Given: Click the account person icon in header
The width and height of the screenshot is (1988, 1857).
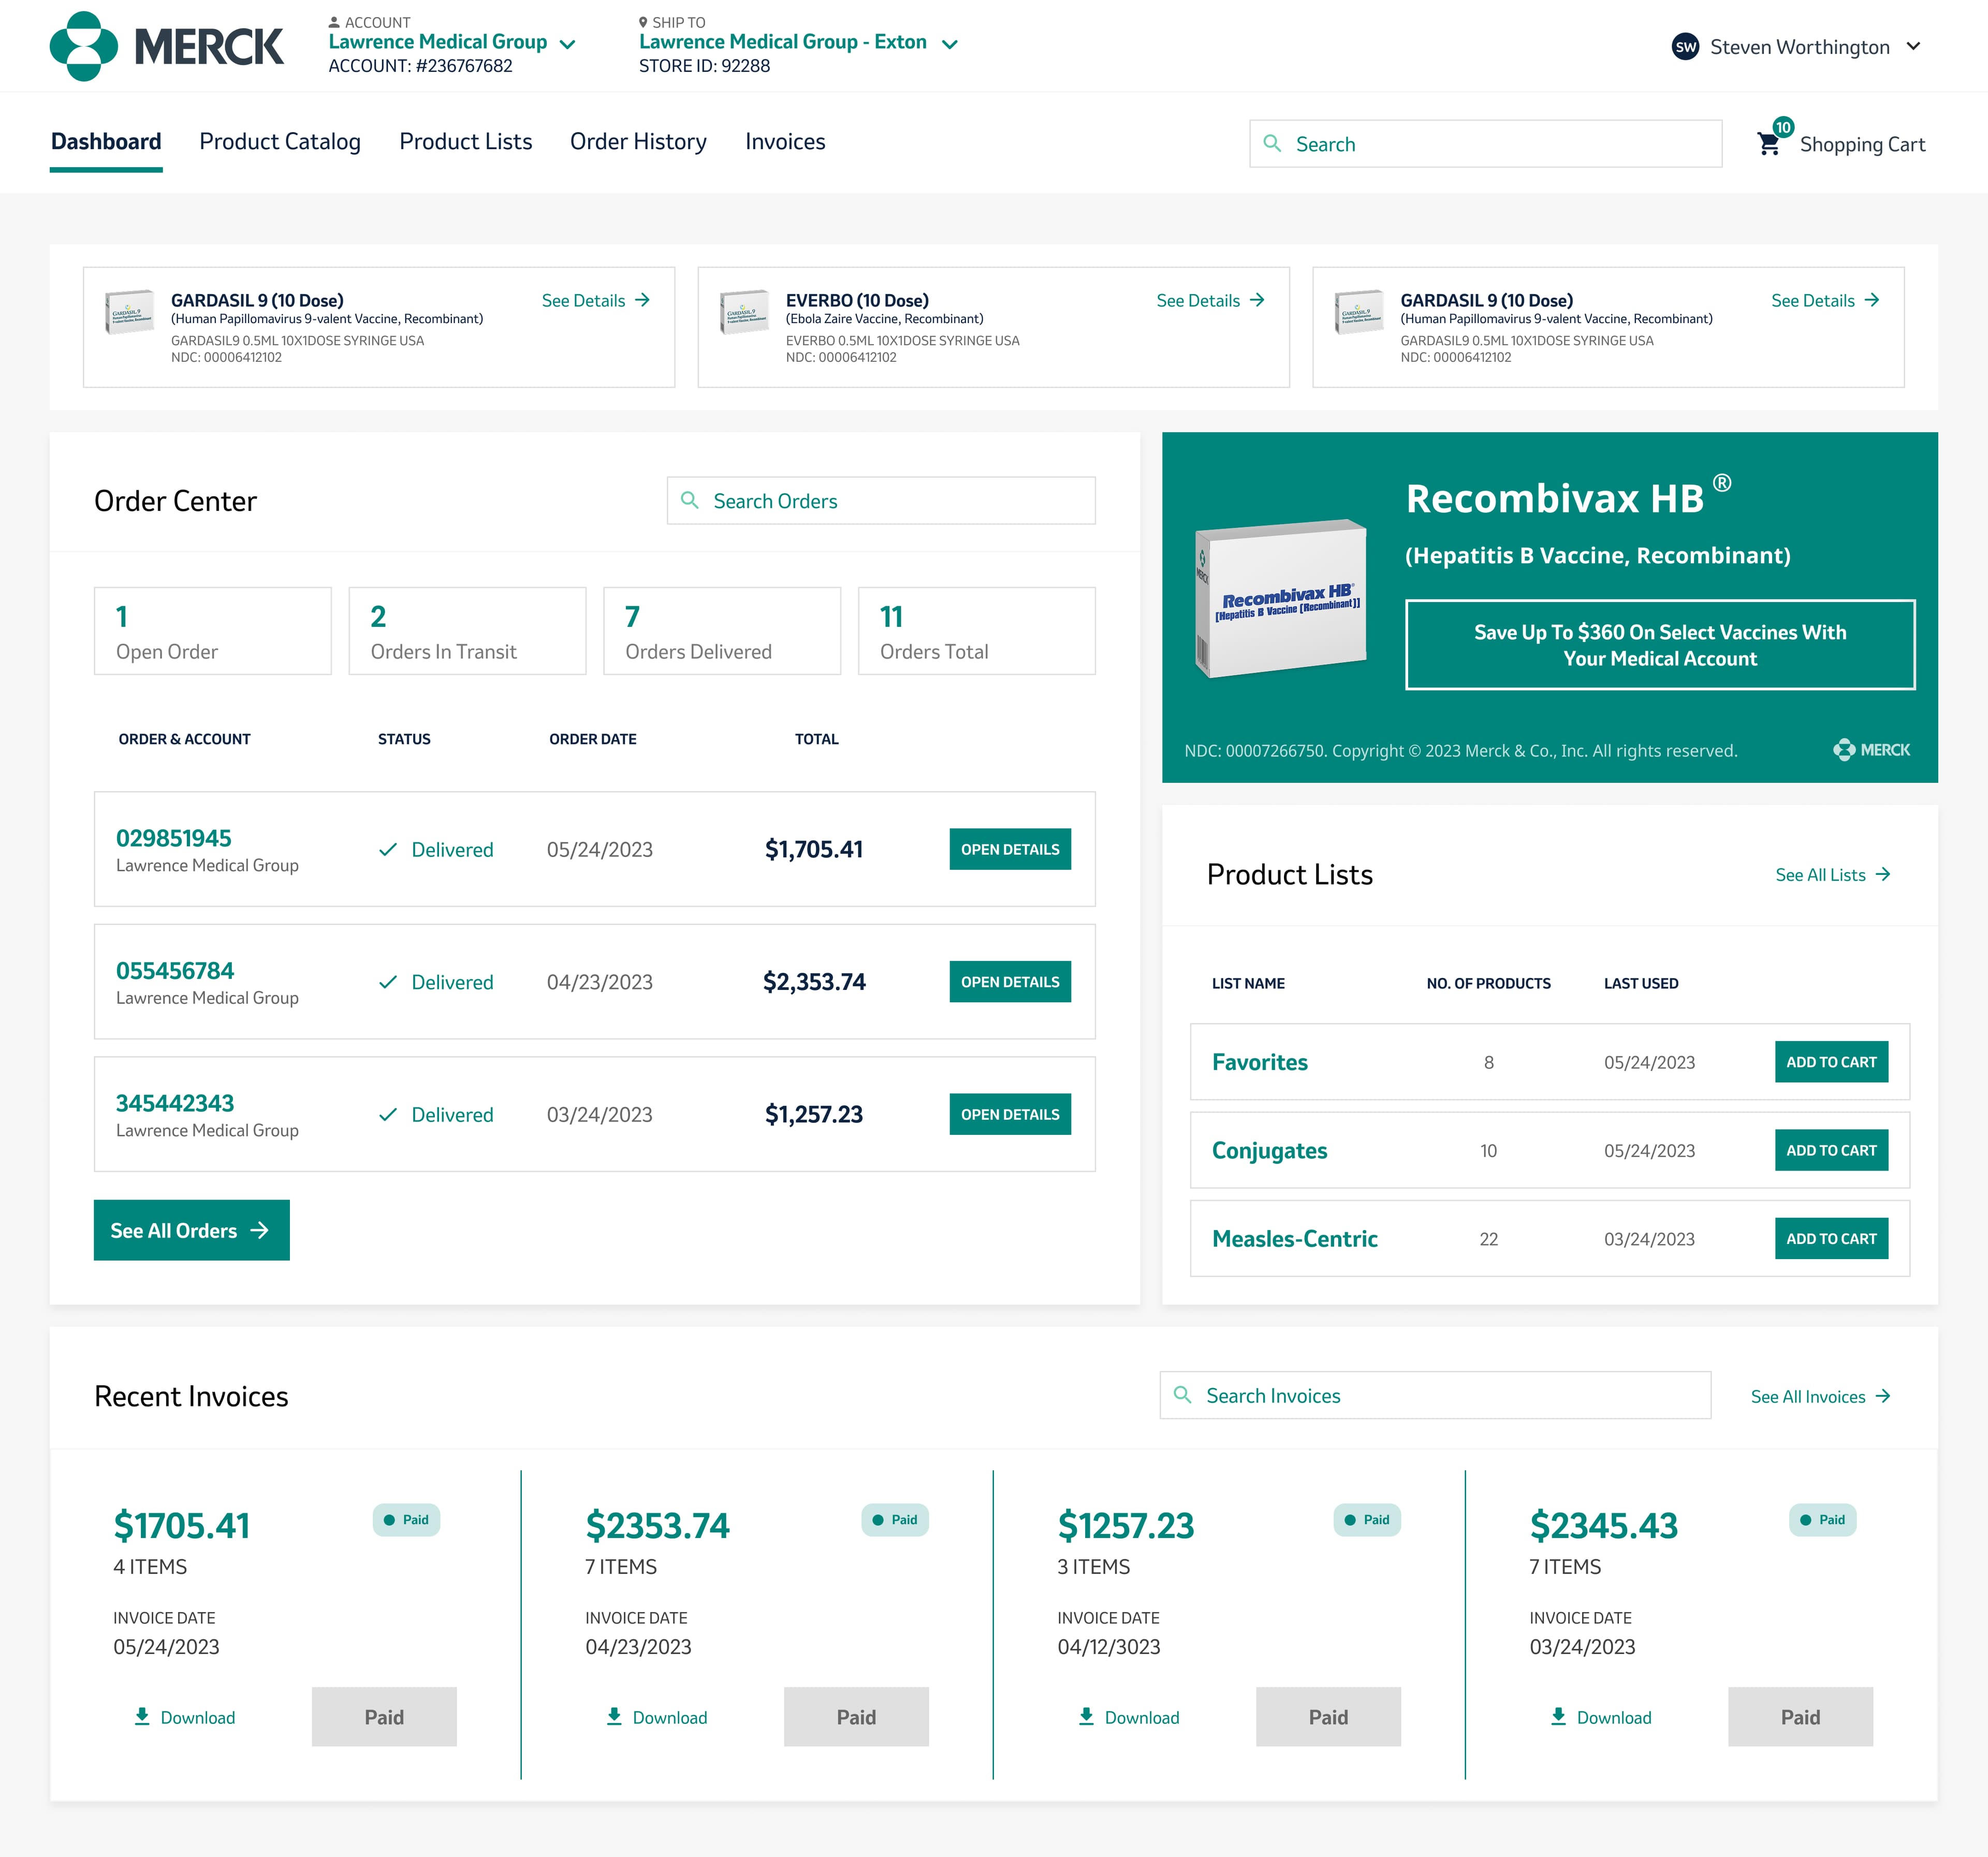Looking at the screenshot, I should (334, 22).
